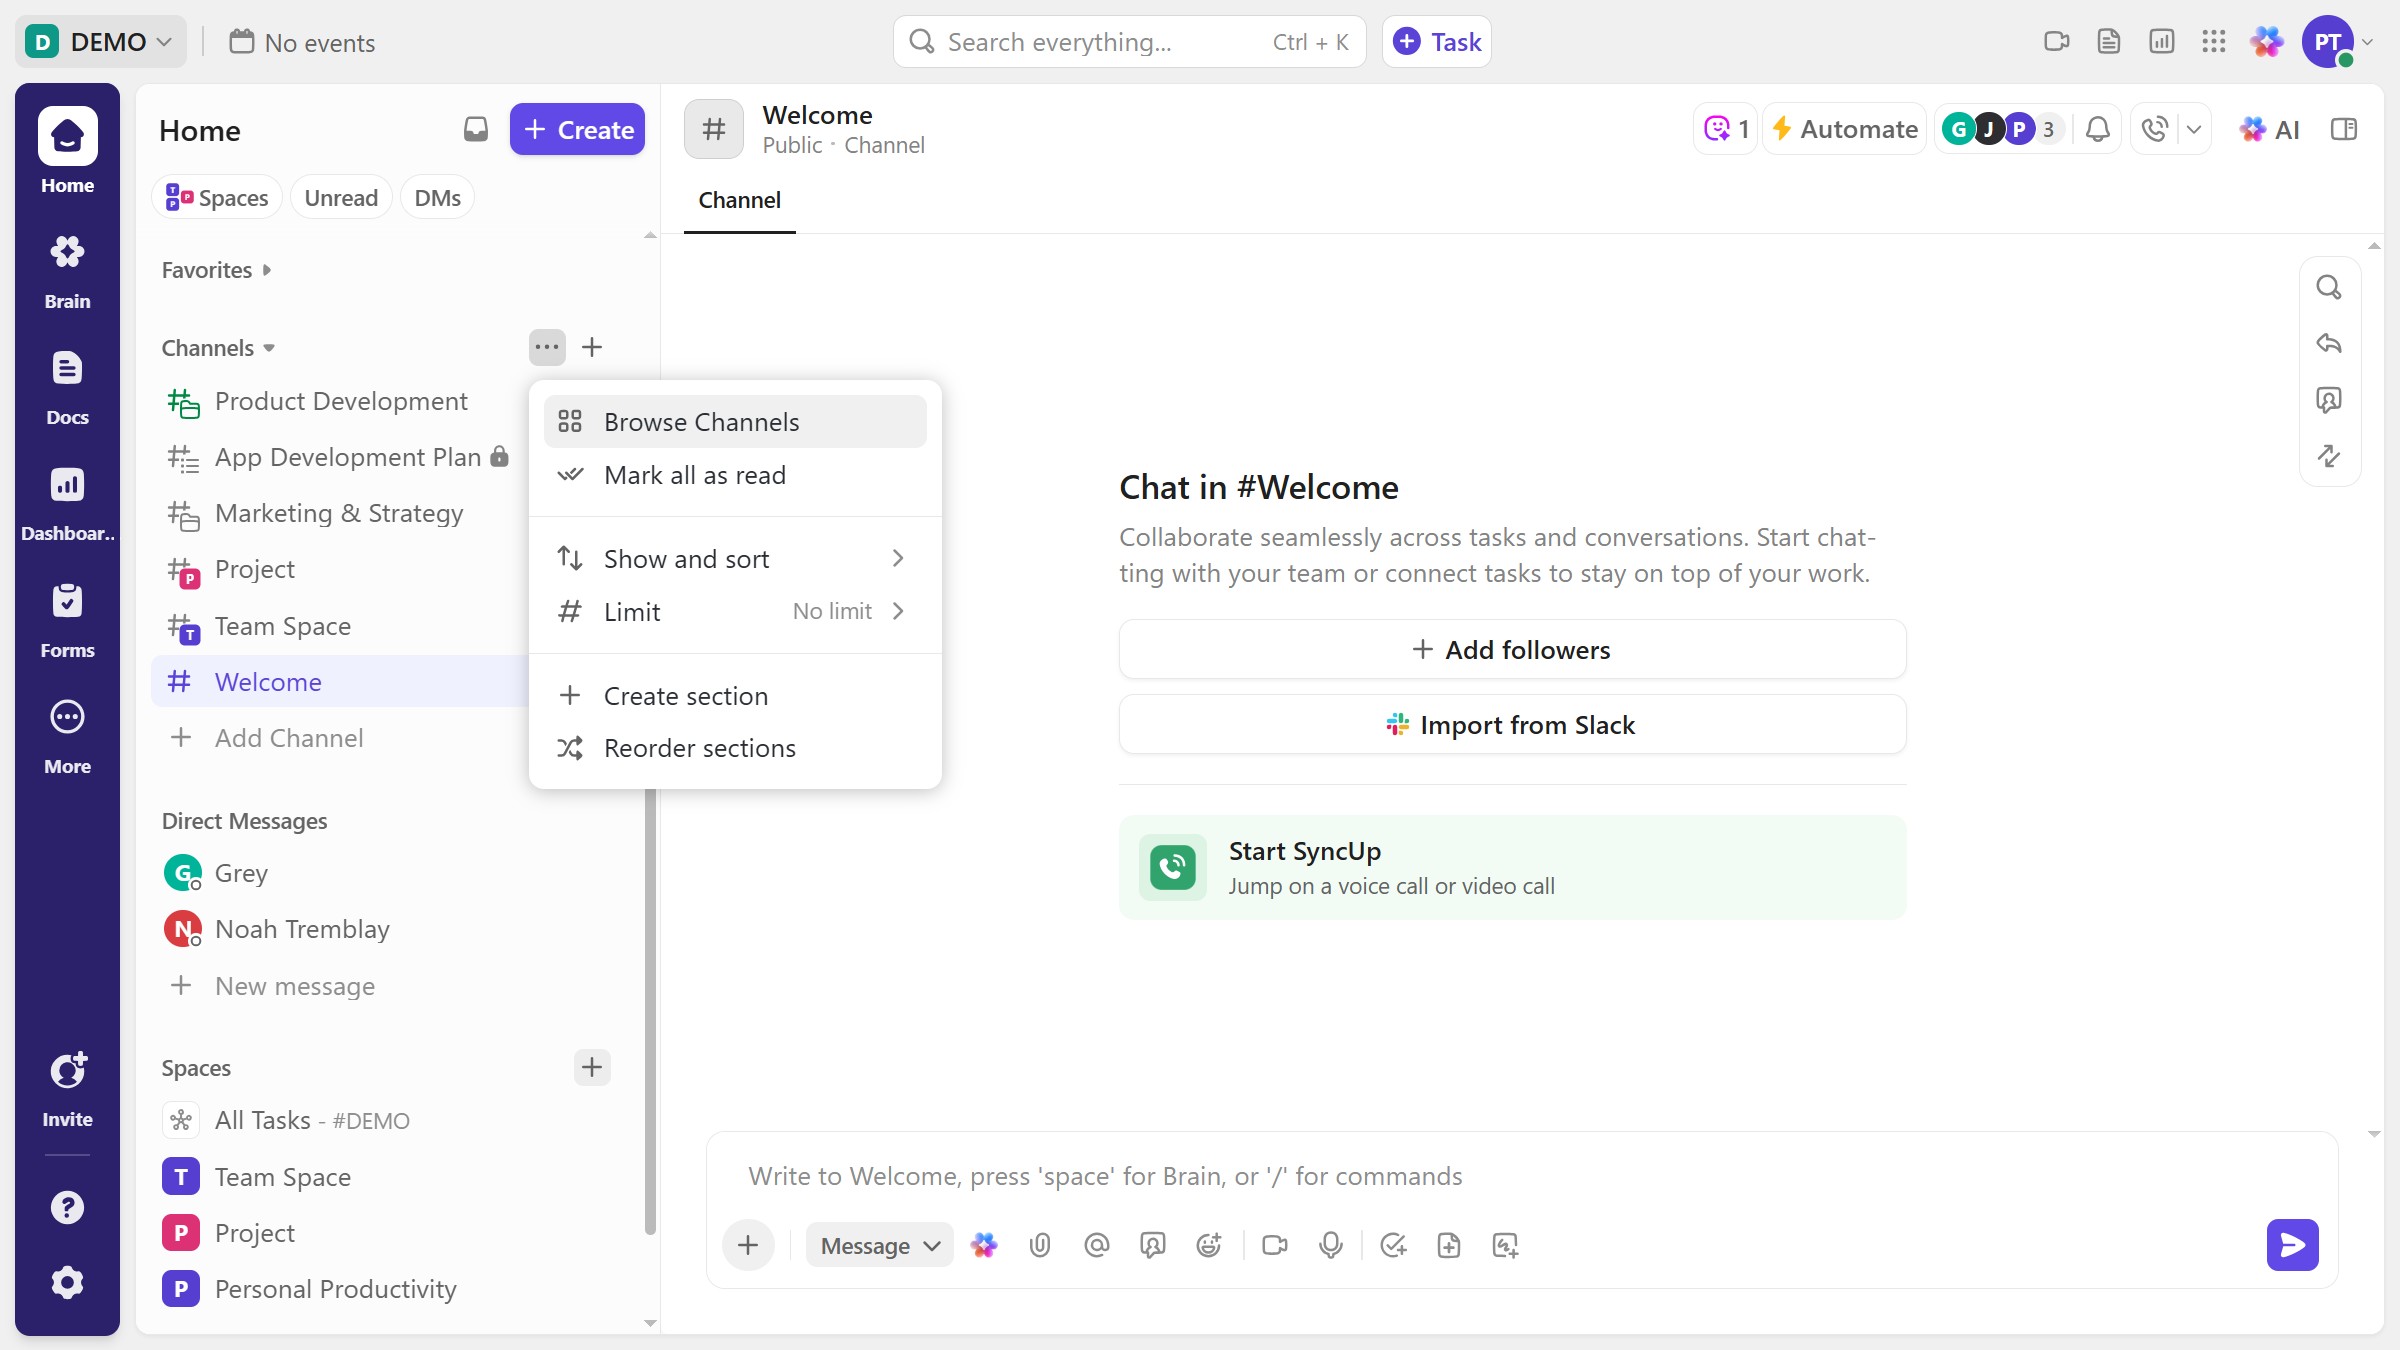Click the Add followers button
The width and height of the screenshot is (2400, 1350).
[1512, 650]
